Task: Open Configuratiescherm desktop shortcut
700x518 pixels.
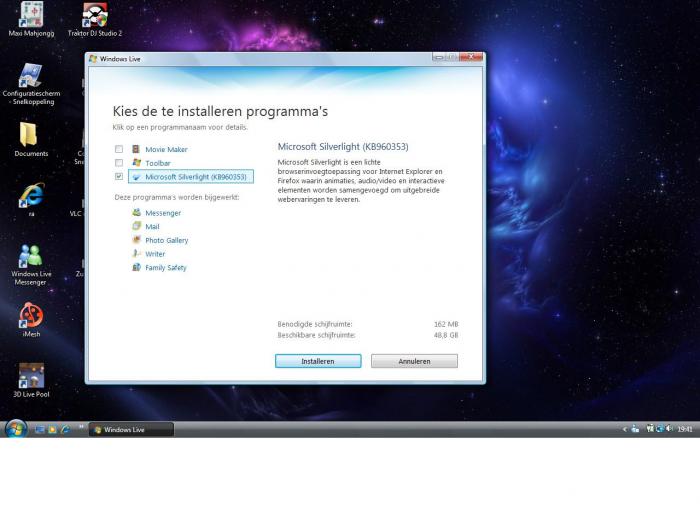Action: coord(31,84)
